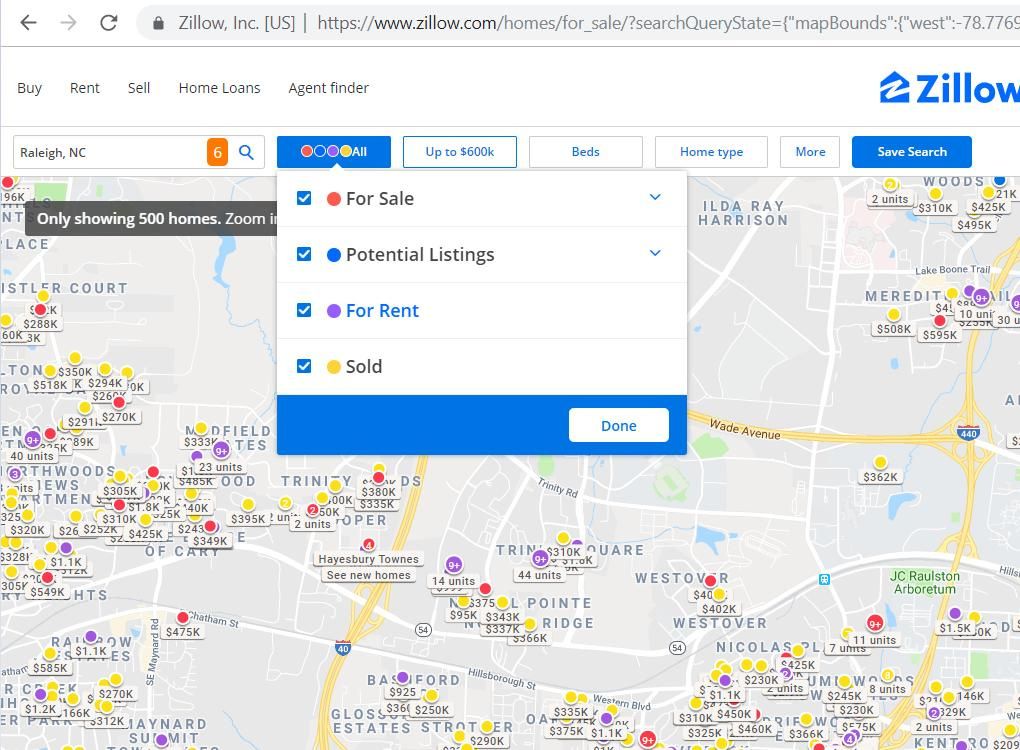This screenshot has height=750, width=1020.
Task: Click the browser address bar URL
Action: click(x=668, y=23)
